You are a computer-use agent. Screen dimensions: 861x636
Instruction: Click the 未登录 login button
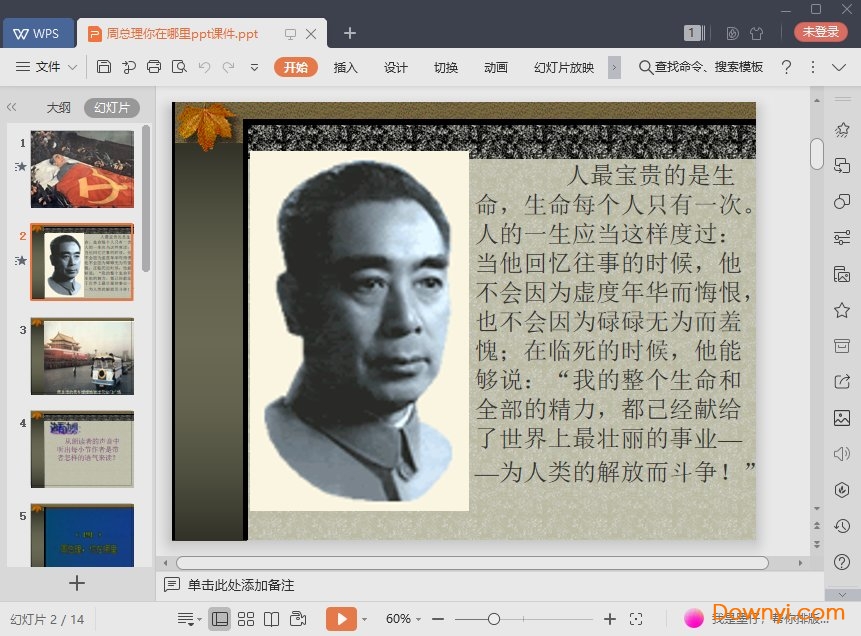pos(820,32)
